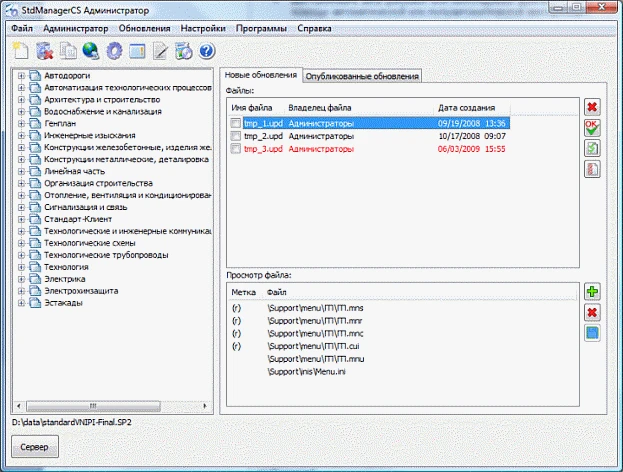Click the blue help question mark icon
623x472 pixels.
pos(207,50)
